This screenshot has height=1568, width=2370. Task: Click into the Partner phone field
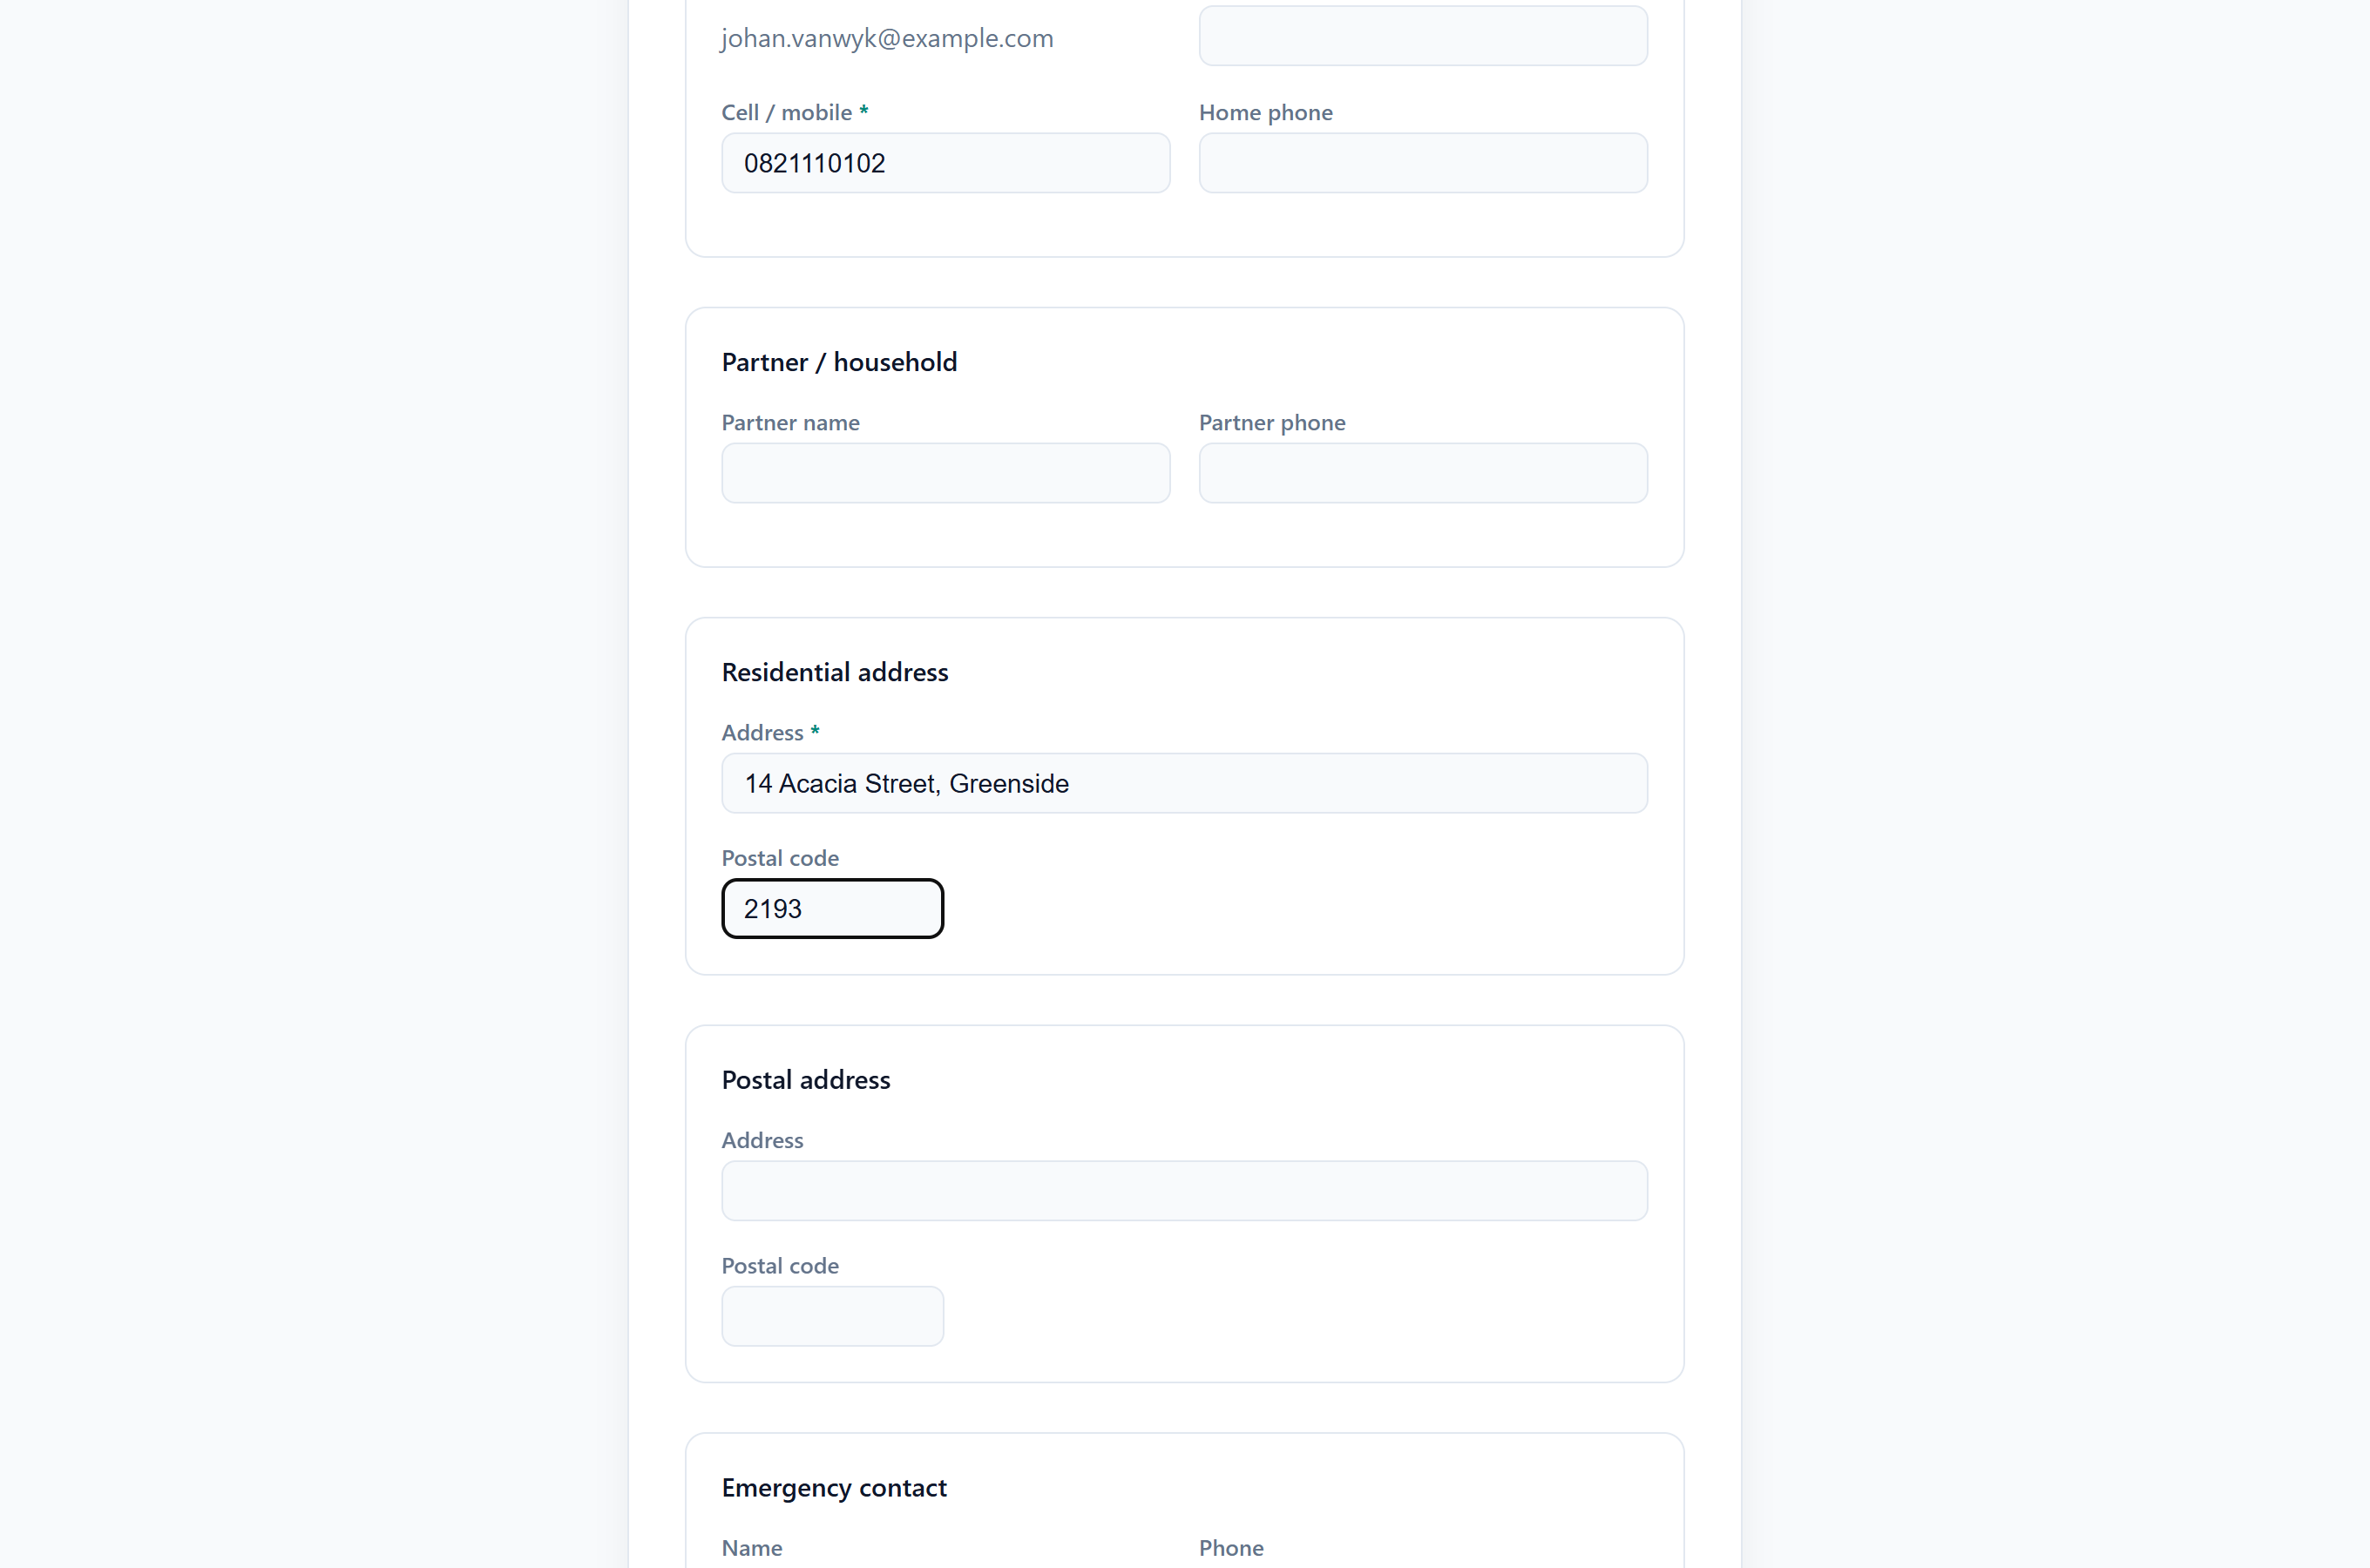click(1423, 473)
